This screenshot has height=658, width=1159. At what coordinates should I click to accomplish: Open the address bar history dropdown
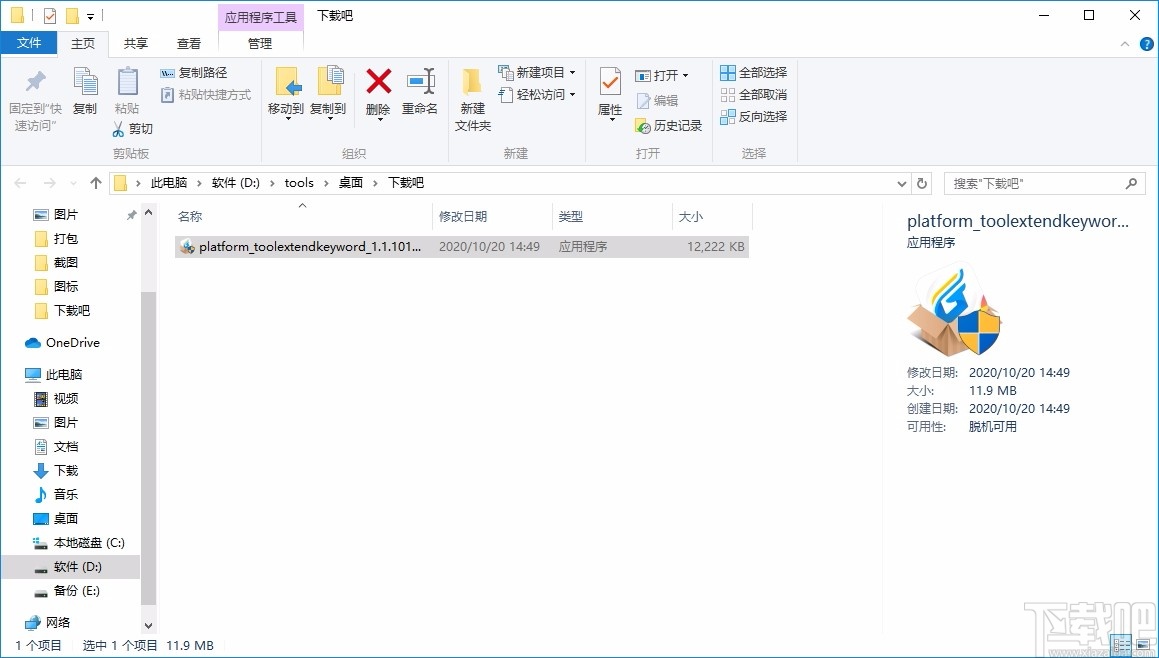tap(901, 183)
